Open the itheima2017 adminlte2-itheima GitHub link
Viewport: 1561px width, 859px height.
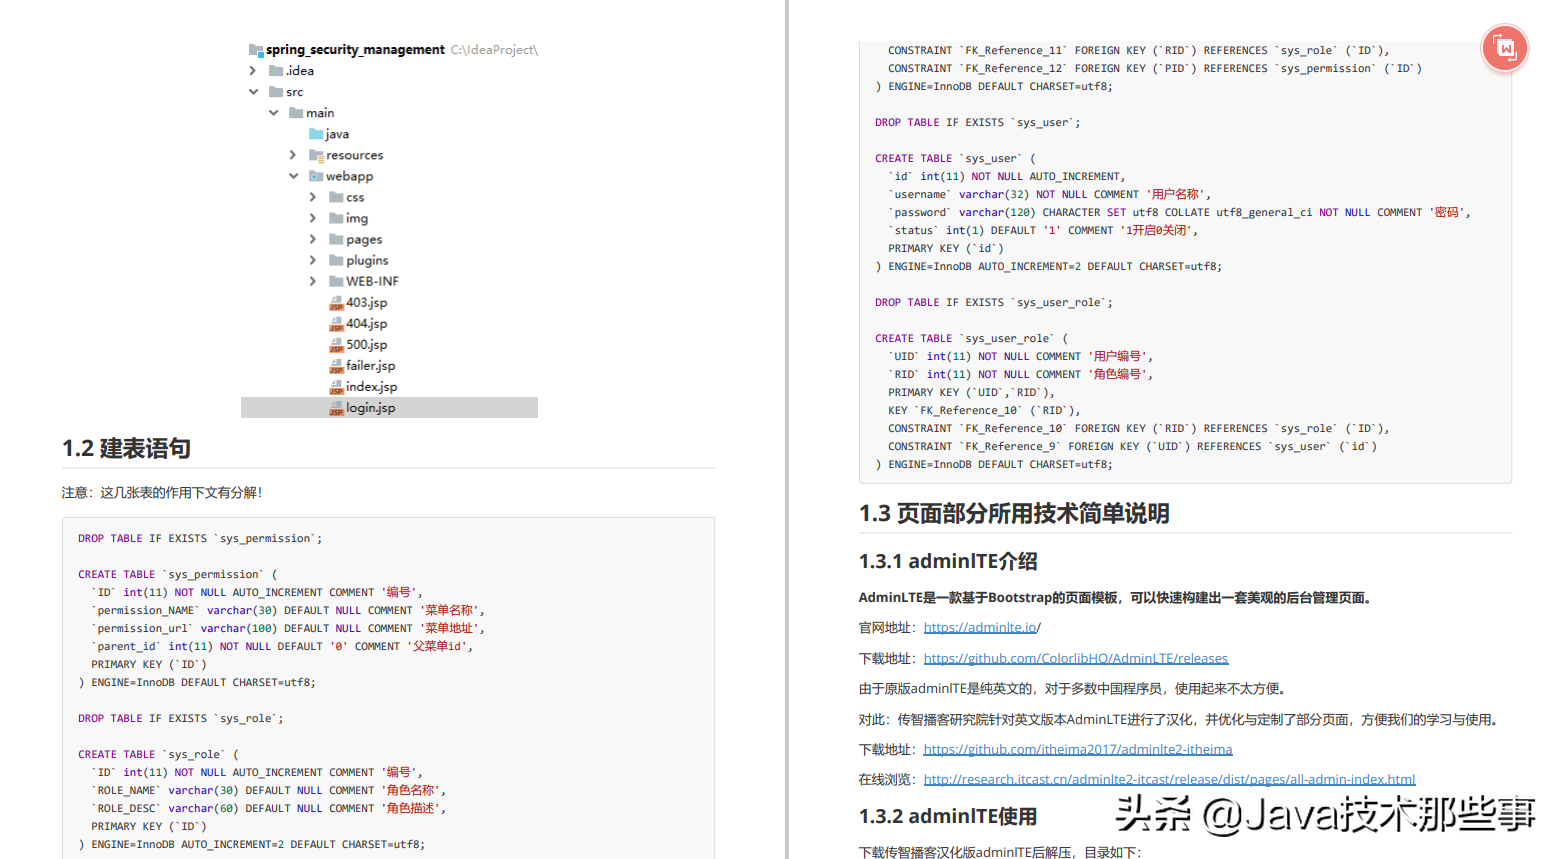pyautogui.click(x=1078, y=750)
